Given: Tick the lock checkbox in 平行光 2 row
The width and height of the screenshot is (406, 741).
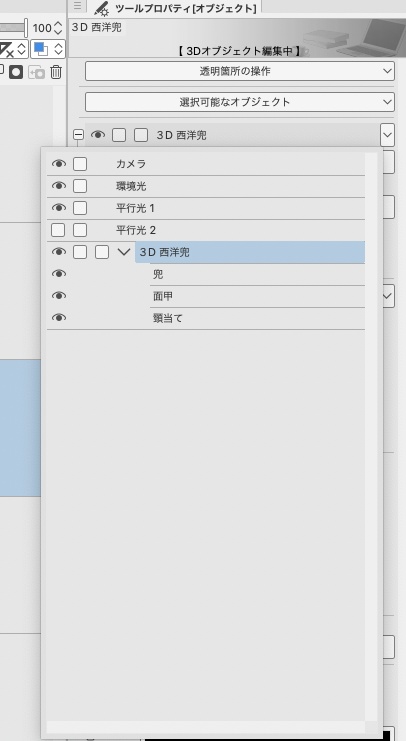Looking at the screenshot, I should point(80,230).
